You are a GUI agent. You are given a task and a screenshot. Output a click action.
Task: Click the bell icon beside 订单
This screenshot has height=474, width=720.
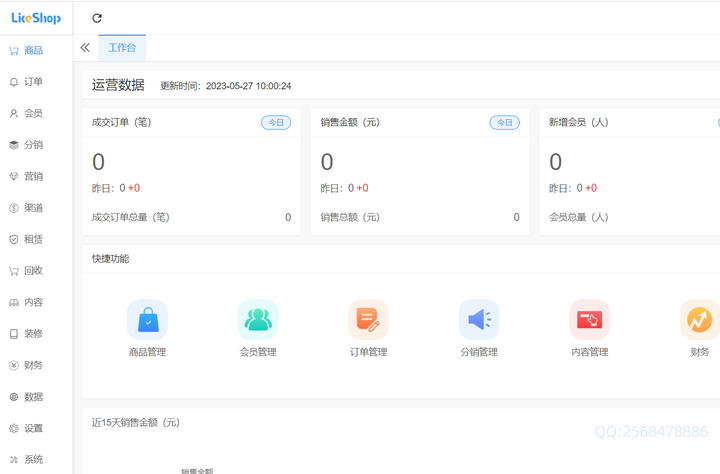[x=14, y=82]
